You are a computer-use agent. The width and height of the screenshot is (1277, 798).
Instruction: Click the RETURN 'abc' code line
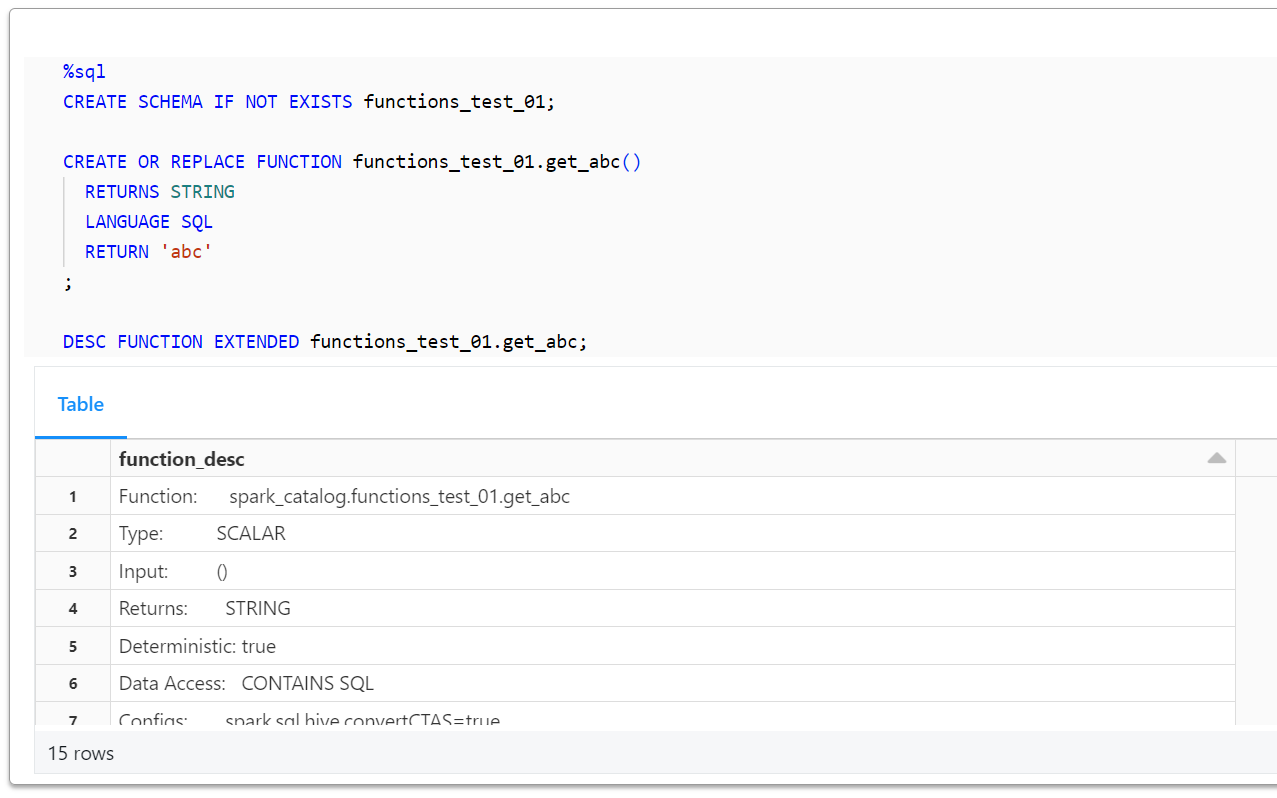(149, 252)
